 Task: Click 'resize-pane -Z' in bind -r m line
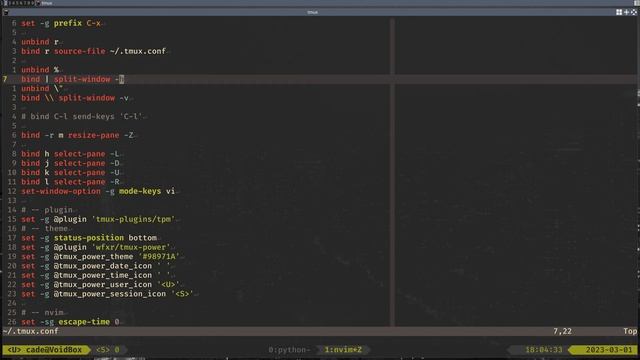point(101,135)
